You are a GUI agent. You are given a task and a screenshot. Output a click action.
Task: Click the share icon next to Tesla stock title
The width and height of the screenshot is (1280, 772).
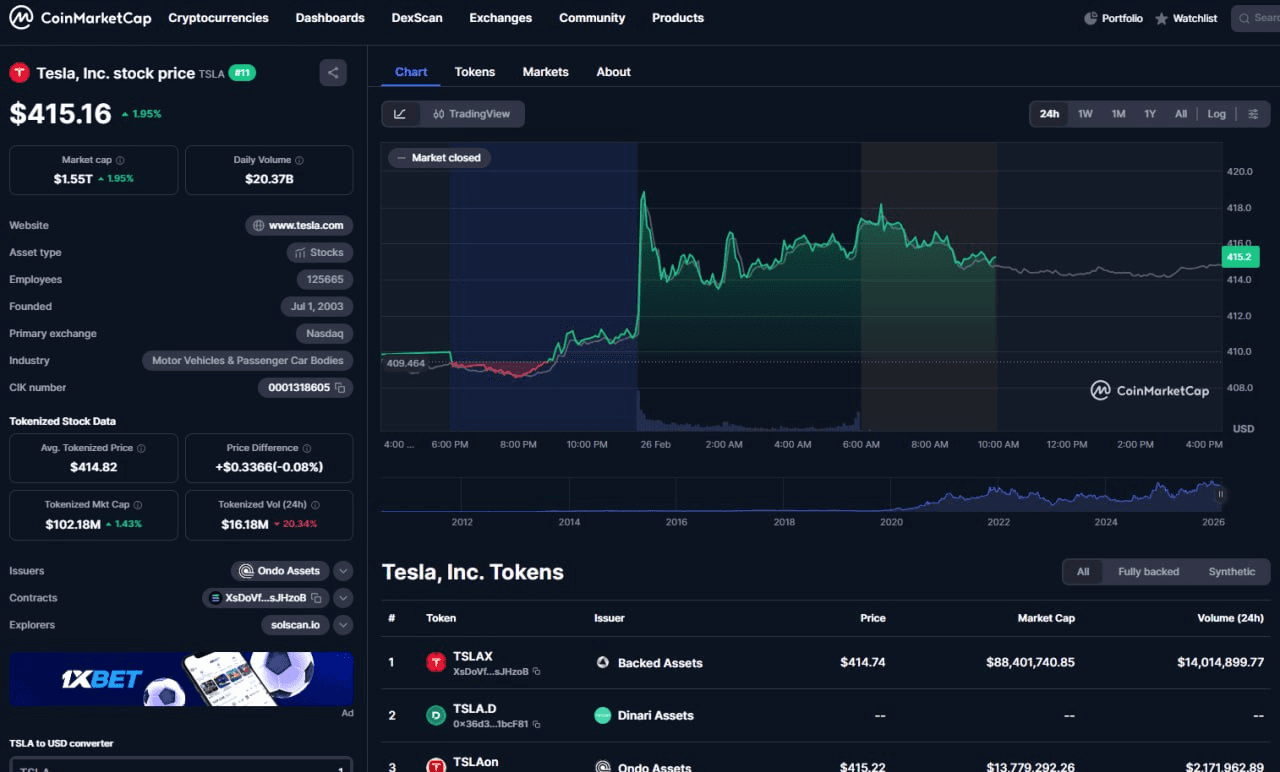[332, 72]
